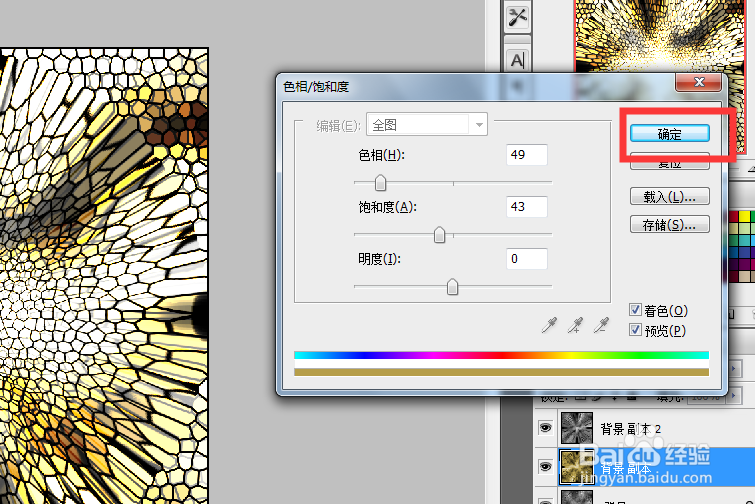Pick the tan swatch in Swatches panel
The height and width of the screenshot is (504, 755).
(744, 276)
